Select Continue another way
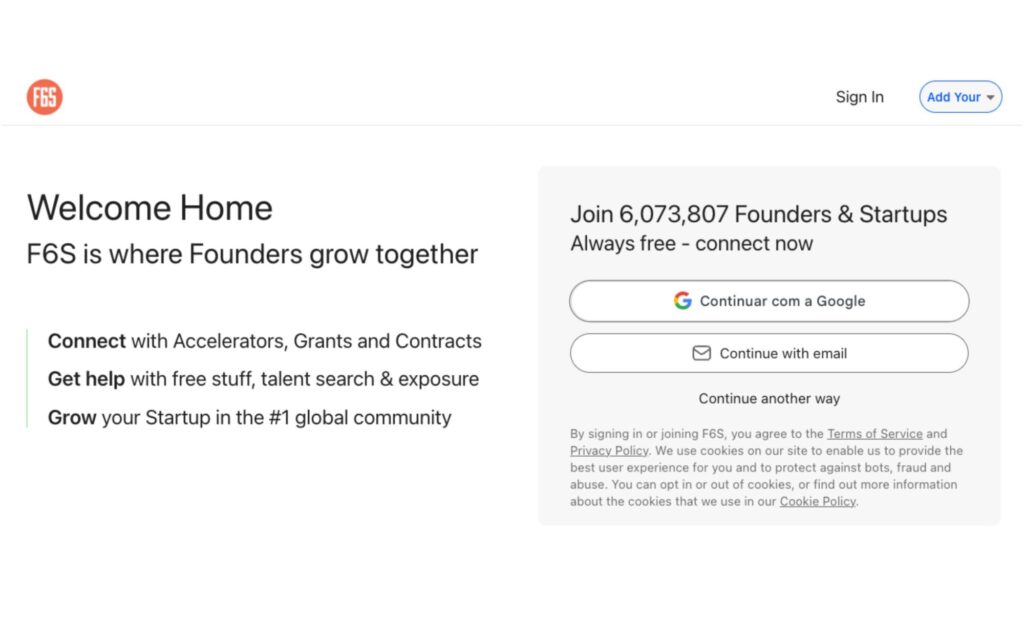This screenshot has height=619, width=1024. [x=769, y=398]
